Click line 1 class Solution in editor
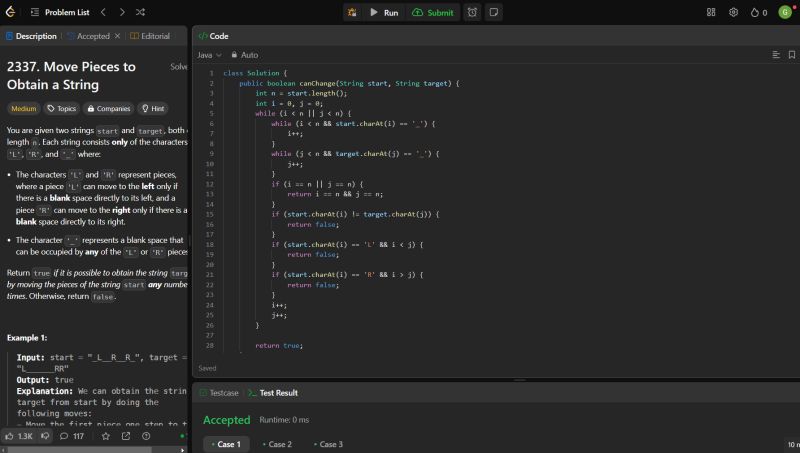The height and width of the screenshot is (453, 800). [255, 73]
